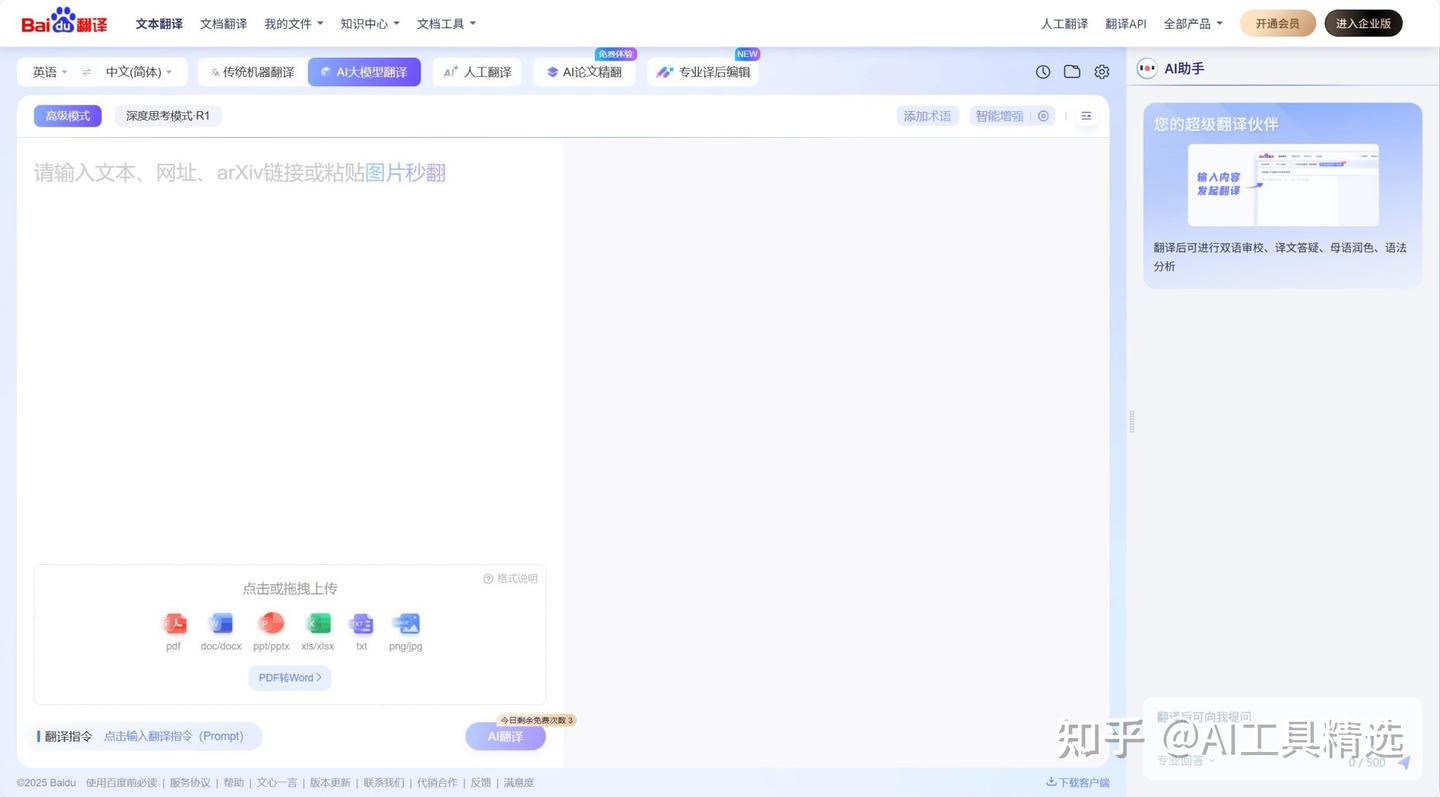Click the Baidu Translate logo
1440x797 pixels.
[65, 21]
